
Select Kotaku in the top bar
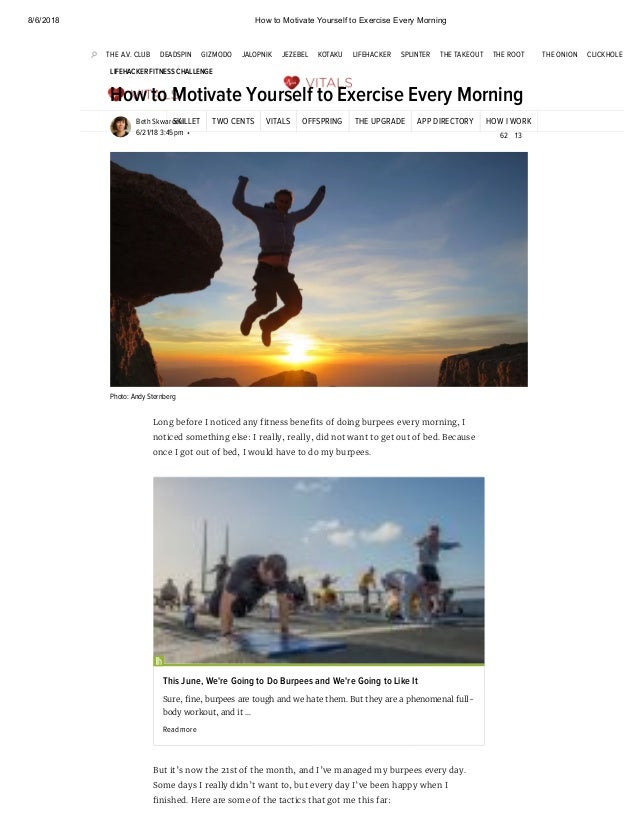tap(330, 54)
